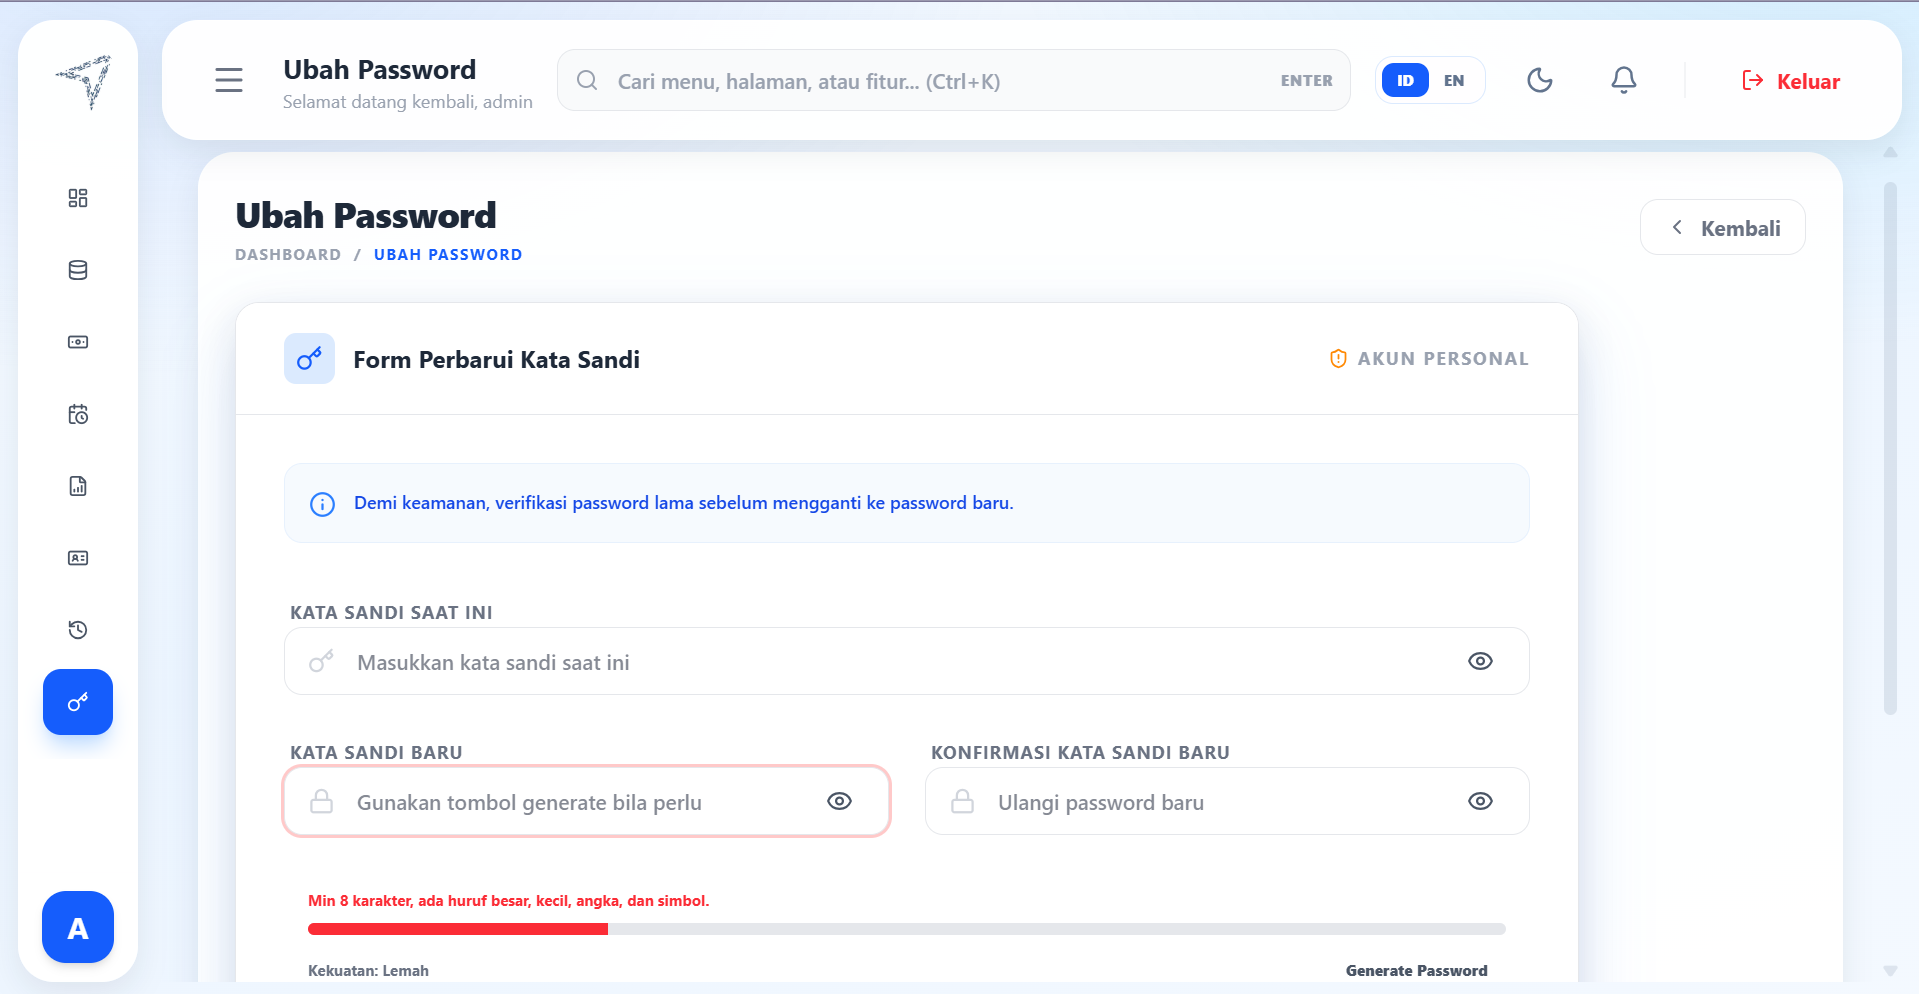Open the history icon in sidebar
Screen dimensions: 1919x994
78,630
